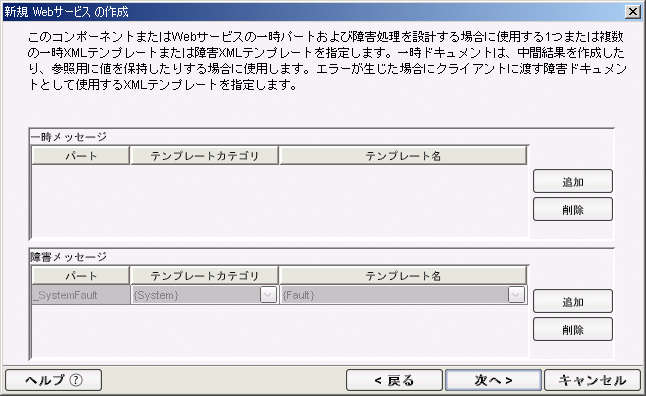Screen dimensions: 646x396
Task: Click the 障害メッセージ group label
Action: tap(69, 257)
